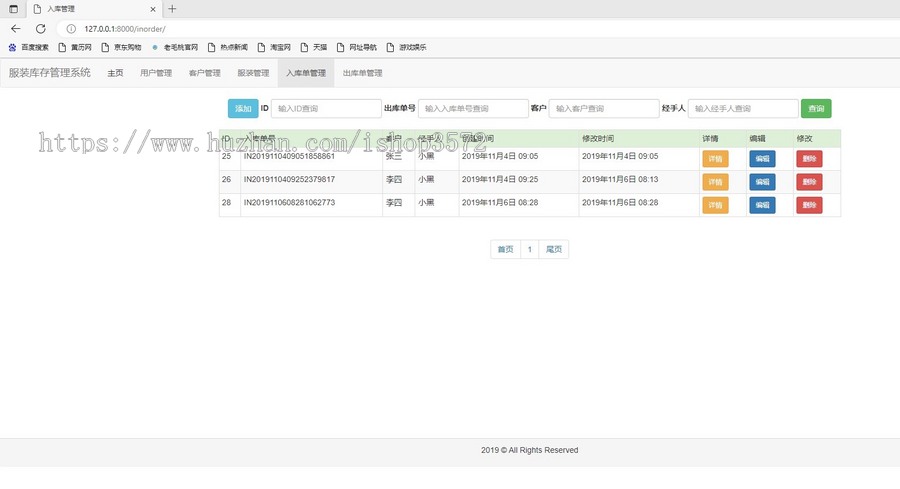Reload the page with refresh icon
This screenshot has height=489, width=900.
41,29
